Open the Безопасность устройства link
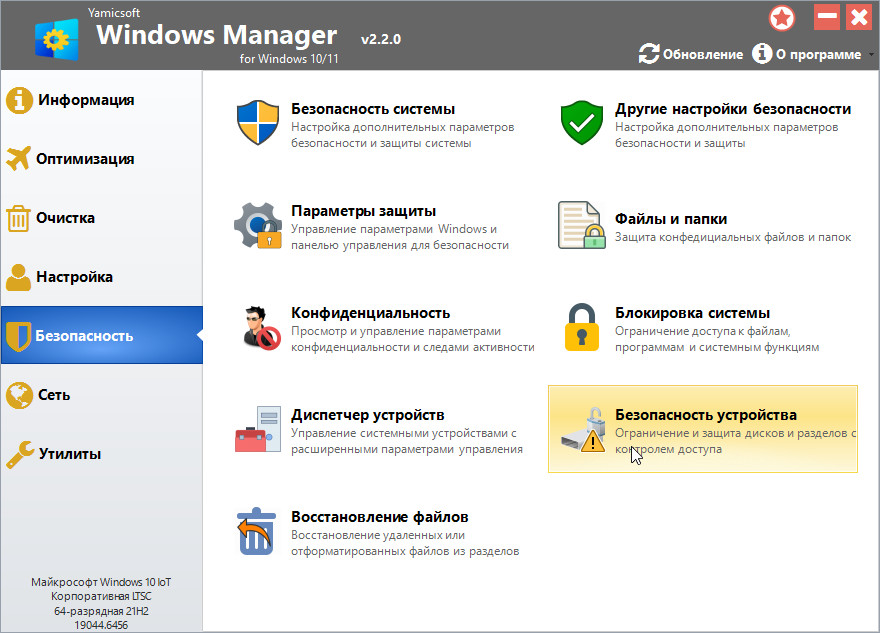The image size is (880, 633). pyautogui.click(x=705, y=415)
